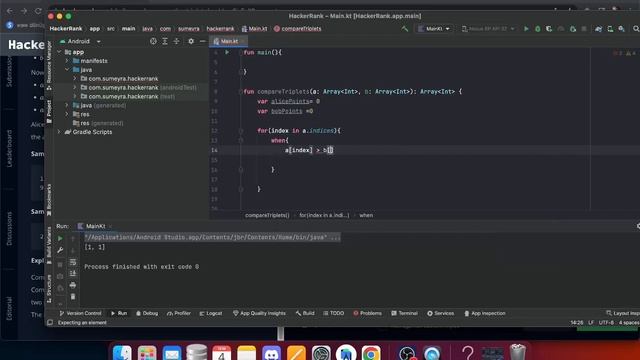Image resolution: width=640 pixels, height=360 pixels.
Task: Open Google Chrome in the Dock
Action: point(371,353)
